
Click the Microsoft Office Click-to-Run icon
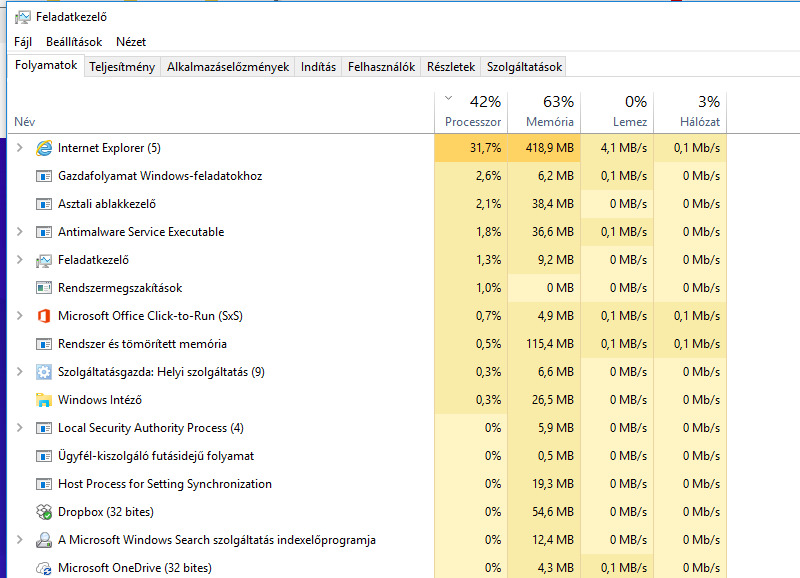(x=44, y=316)
